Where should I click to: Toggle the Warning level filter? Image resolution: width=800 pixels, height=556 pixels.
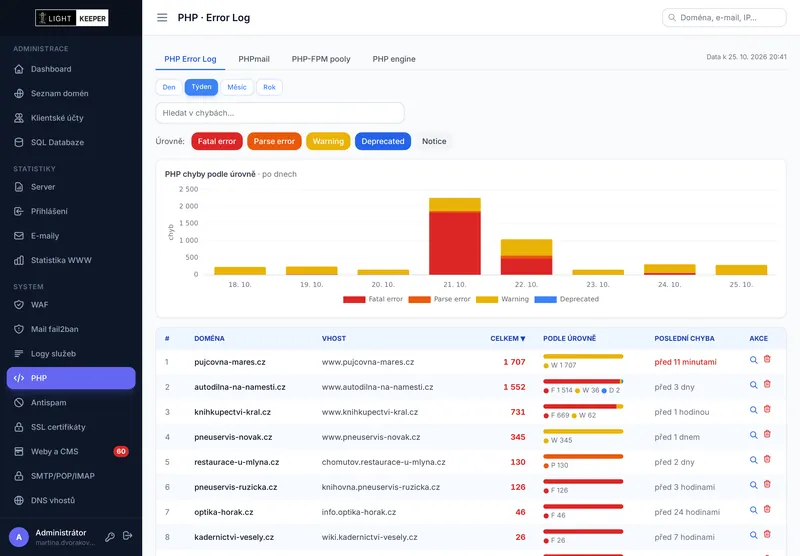click(x=328, y=141)
